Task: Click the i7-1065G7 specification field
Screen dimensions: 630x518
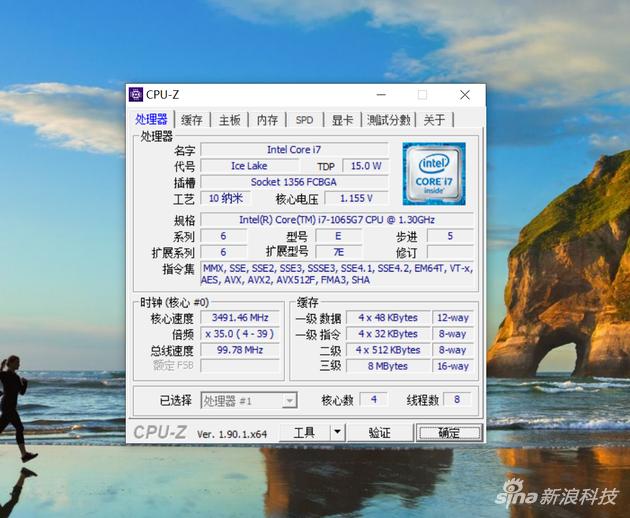Action: pyautogui.click(x=337, y=220)
